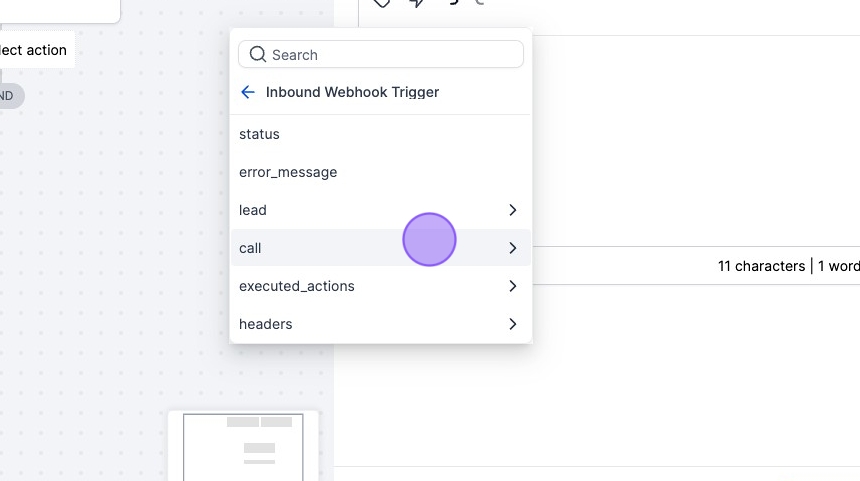The height and width of the screenshot is (481, 860).
Task: Expand the executed_actions chevron arrow
Action: (x=512, y=286)
